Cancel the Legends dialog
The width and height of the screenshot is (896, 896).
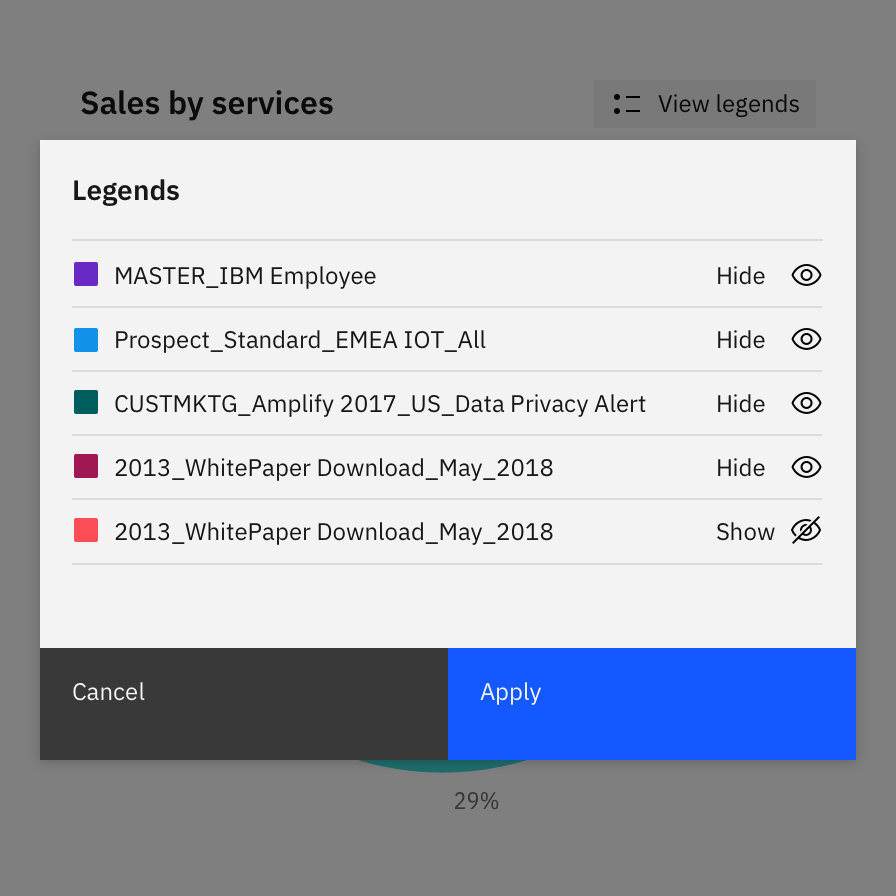point(244,703)
